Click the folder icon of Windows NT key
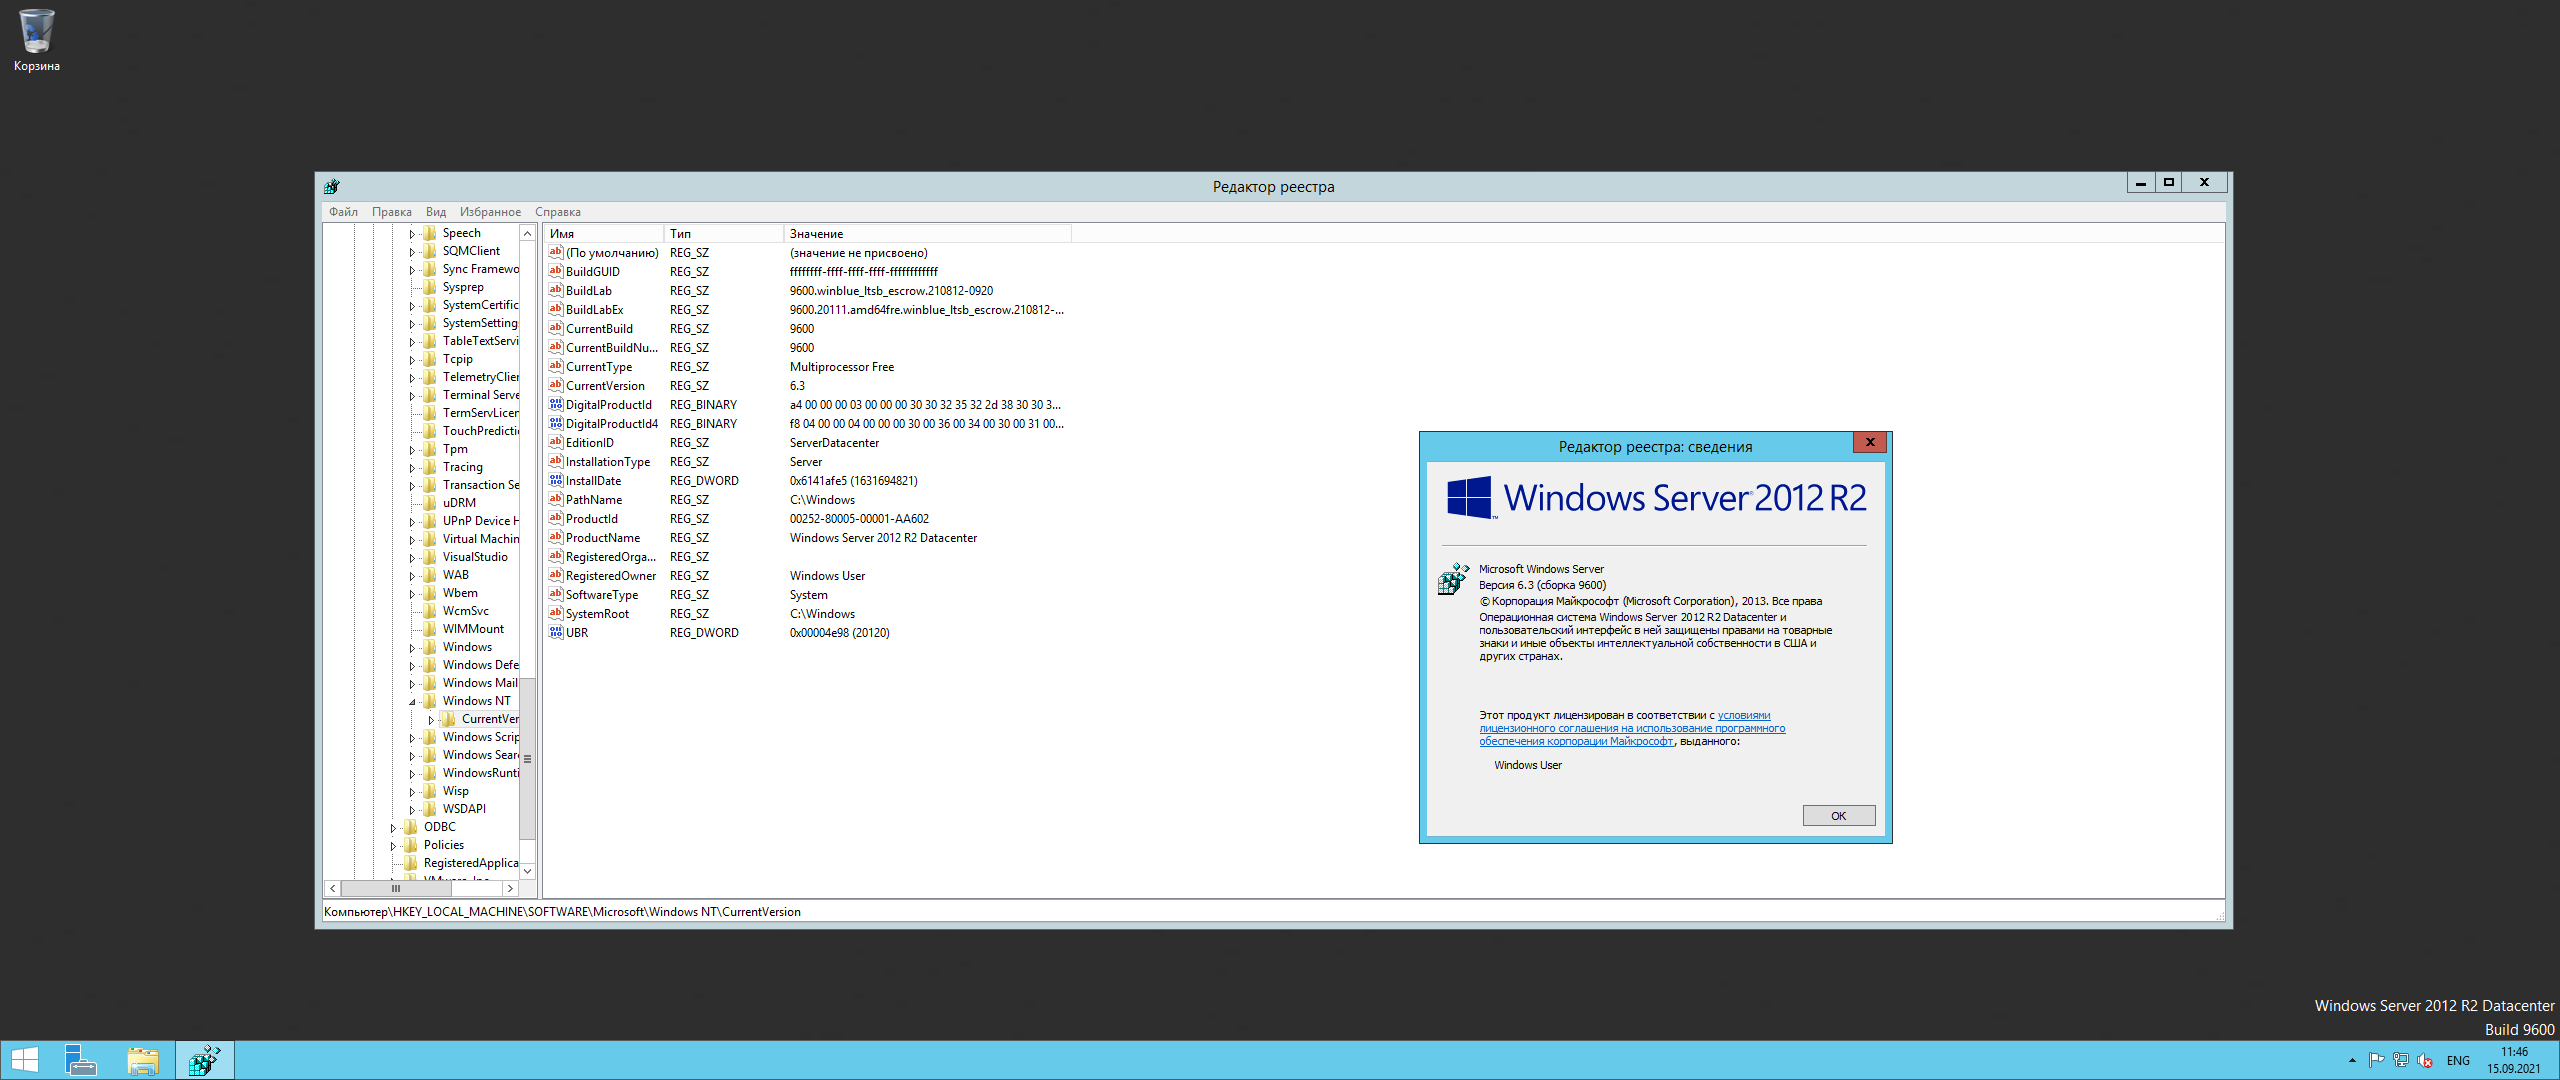This screenshot has height=1080, width=2560. coord(430,701)
